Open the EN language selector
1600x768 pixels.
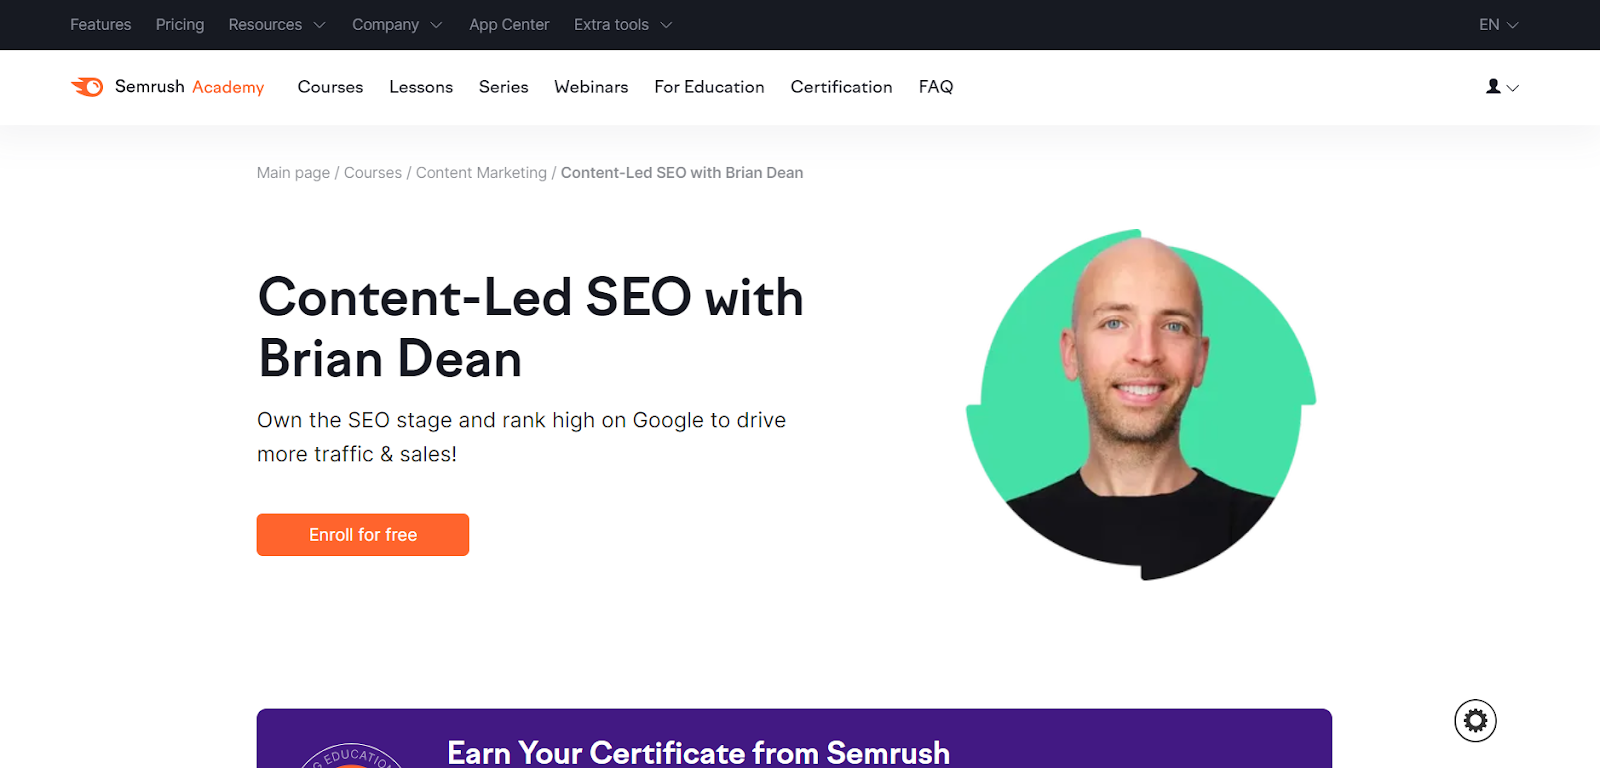click(1498, 25)
